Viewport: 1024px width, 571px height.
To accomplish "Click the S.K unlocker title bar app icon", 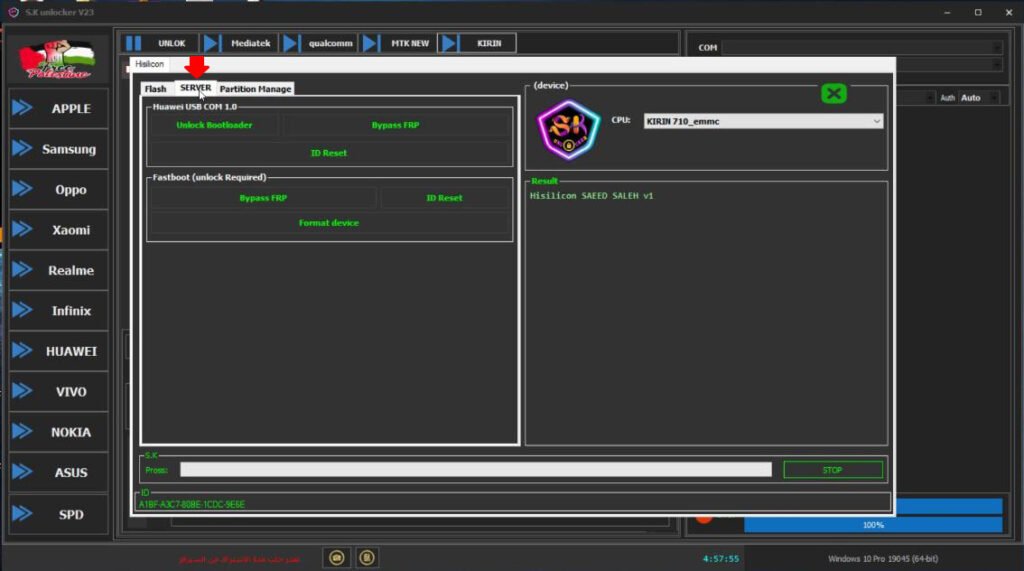I will point(13,12).
